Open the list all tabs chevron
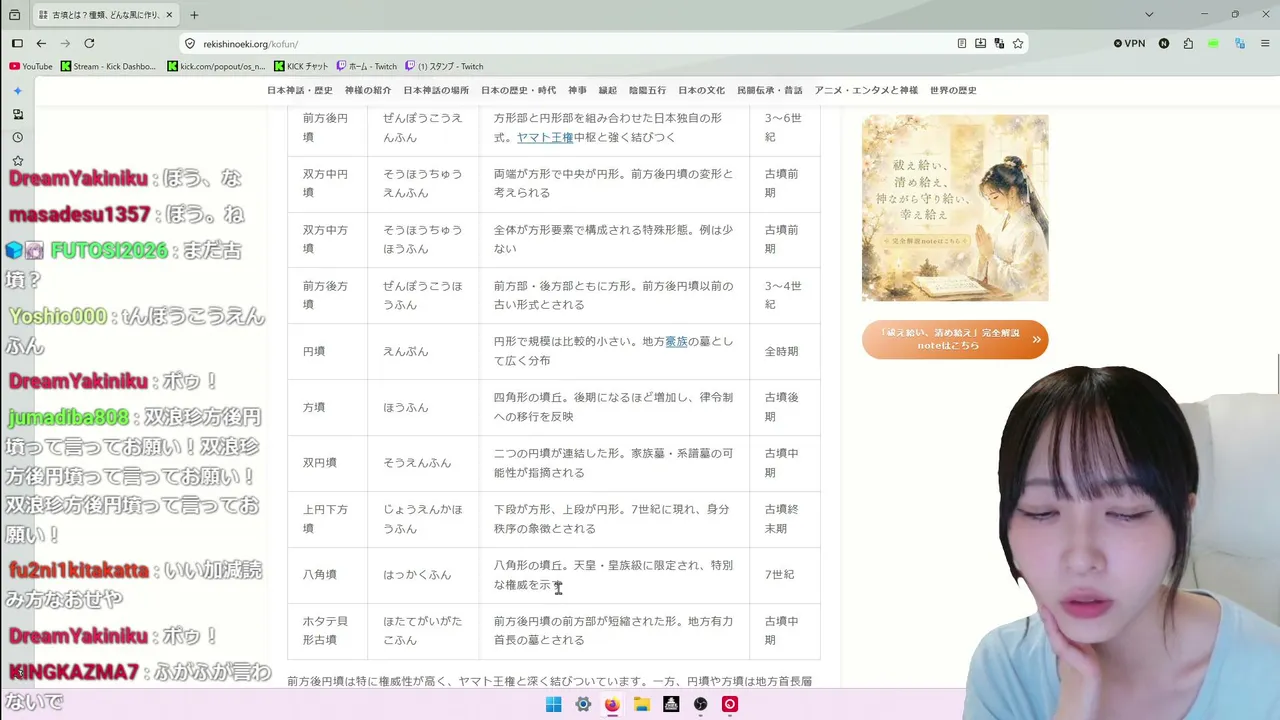 click(1149, 15)
